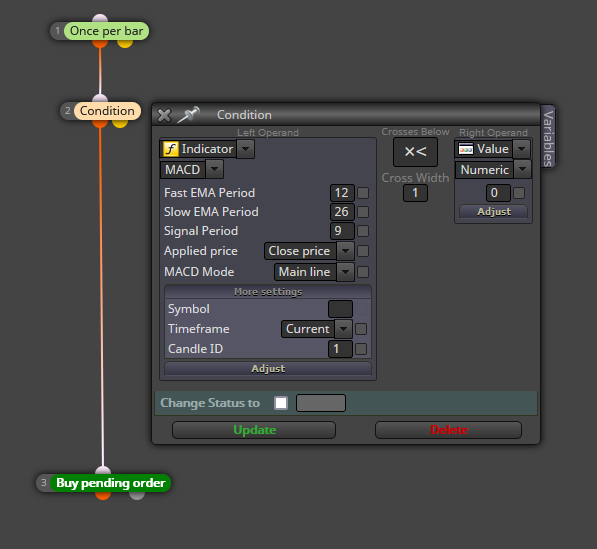The height and width of the screenshot is (549, 597).
Task: Click the Candle ID value field
Action: click(x=340, y=349)
